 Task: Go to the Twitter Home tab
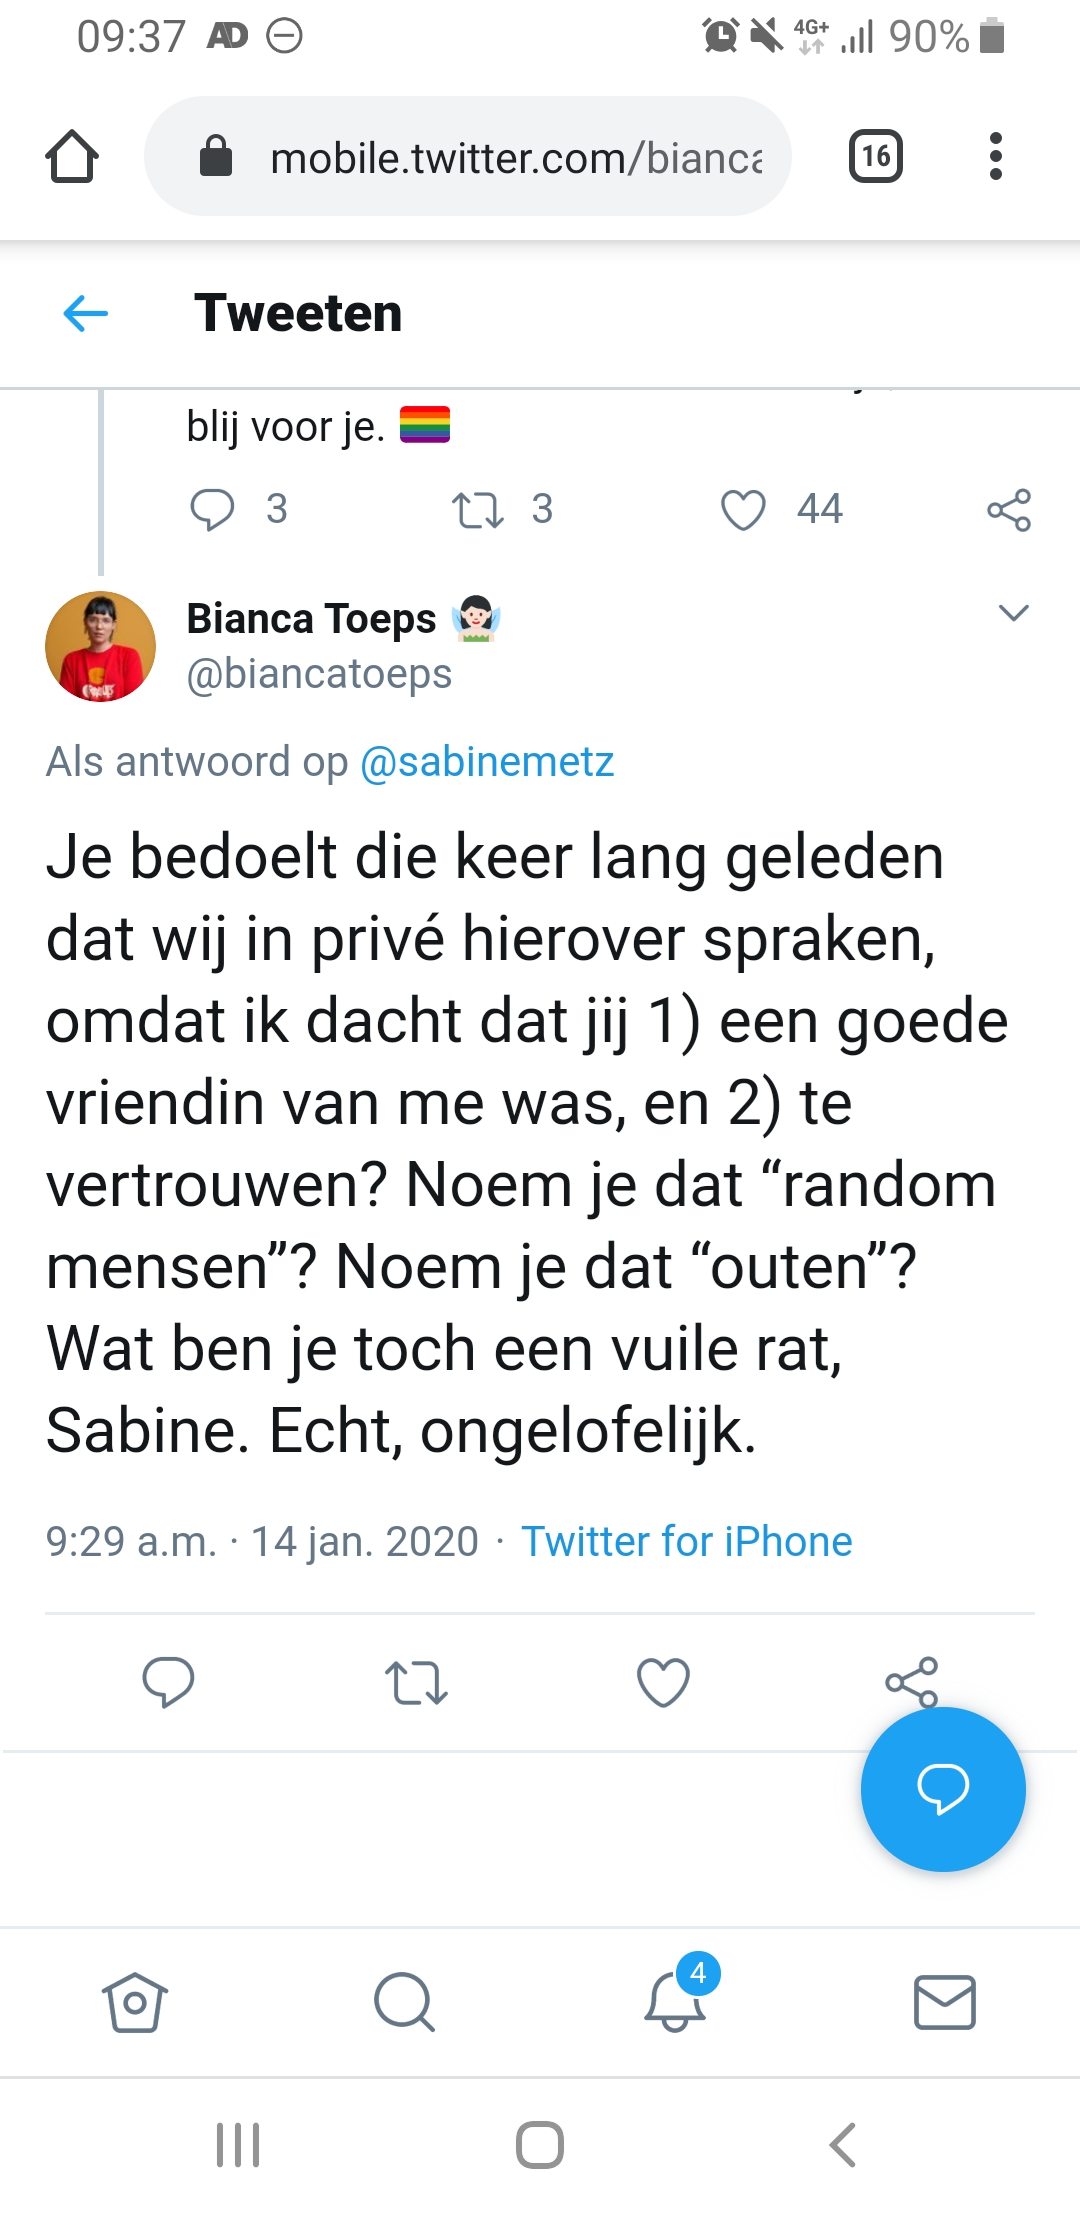coord(134,2002)
